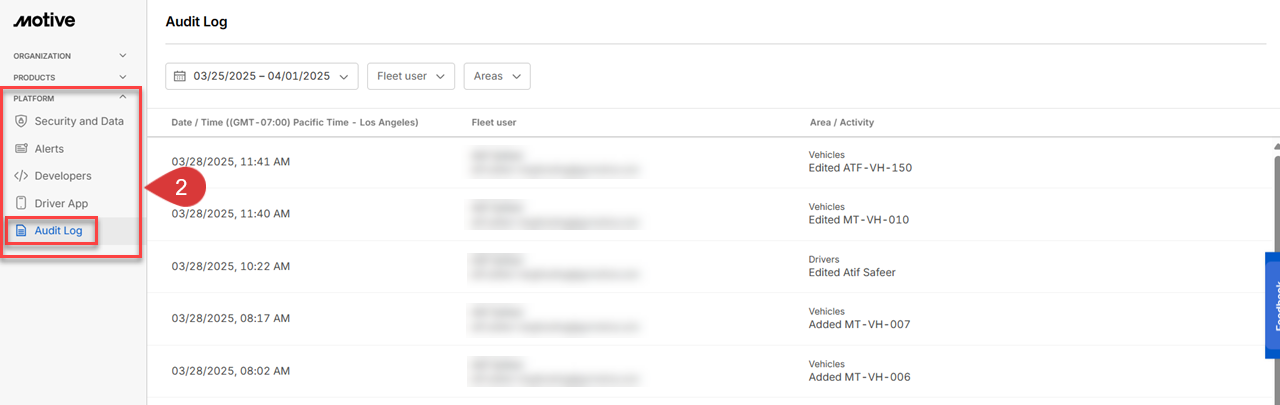Viewport: 1280px width, 405px height.
Task: Click the Motive logo
Action: pos(44,20)
